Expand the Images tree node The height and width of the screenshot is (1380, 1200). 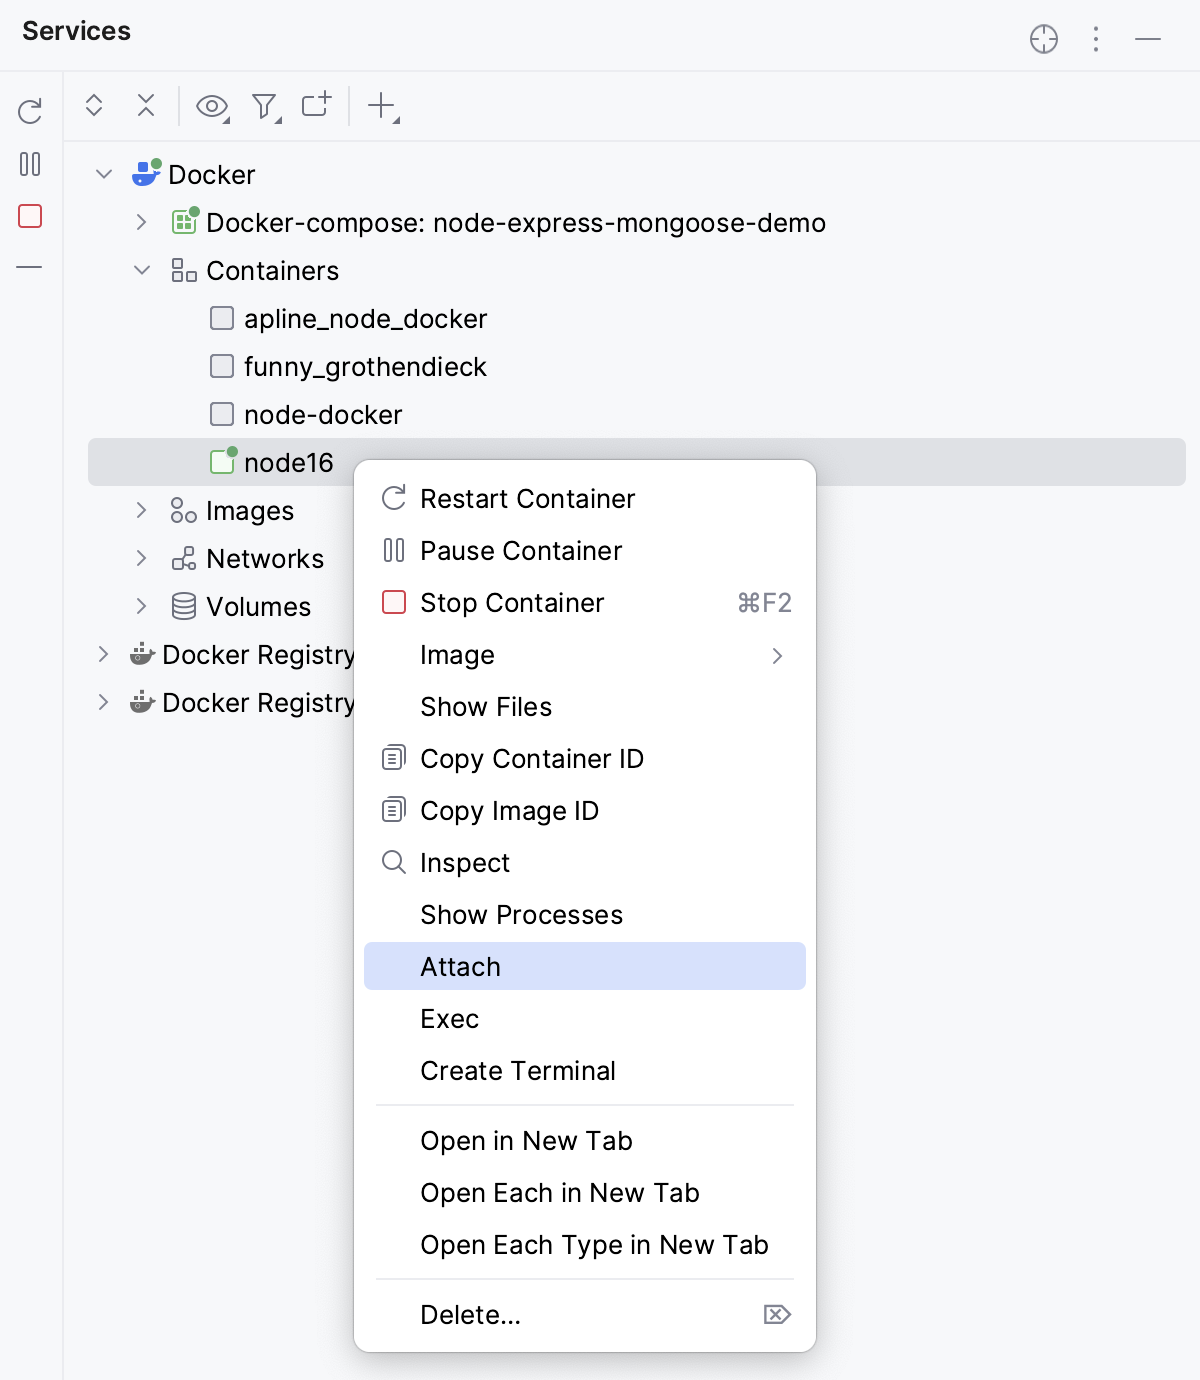[x=140, y=510]
